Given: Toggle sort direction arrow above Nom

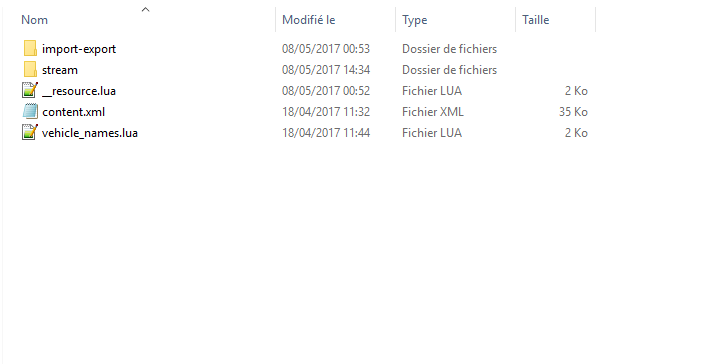Looking at the screenshot, I should click(146, 9).
